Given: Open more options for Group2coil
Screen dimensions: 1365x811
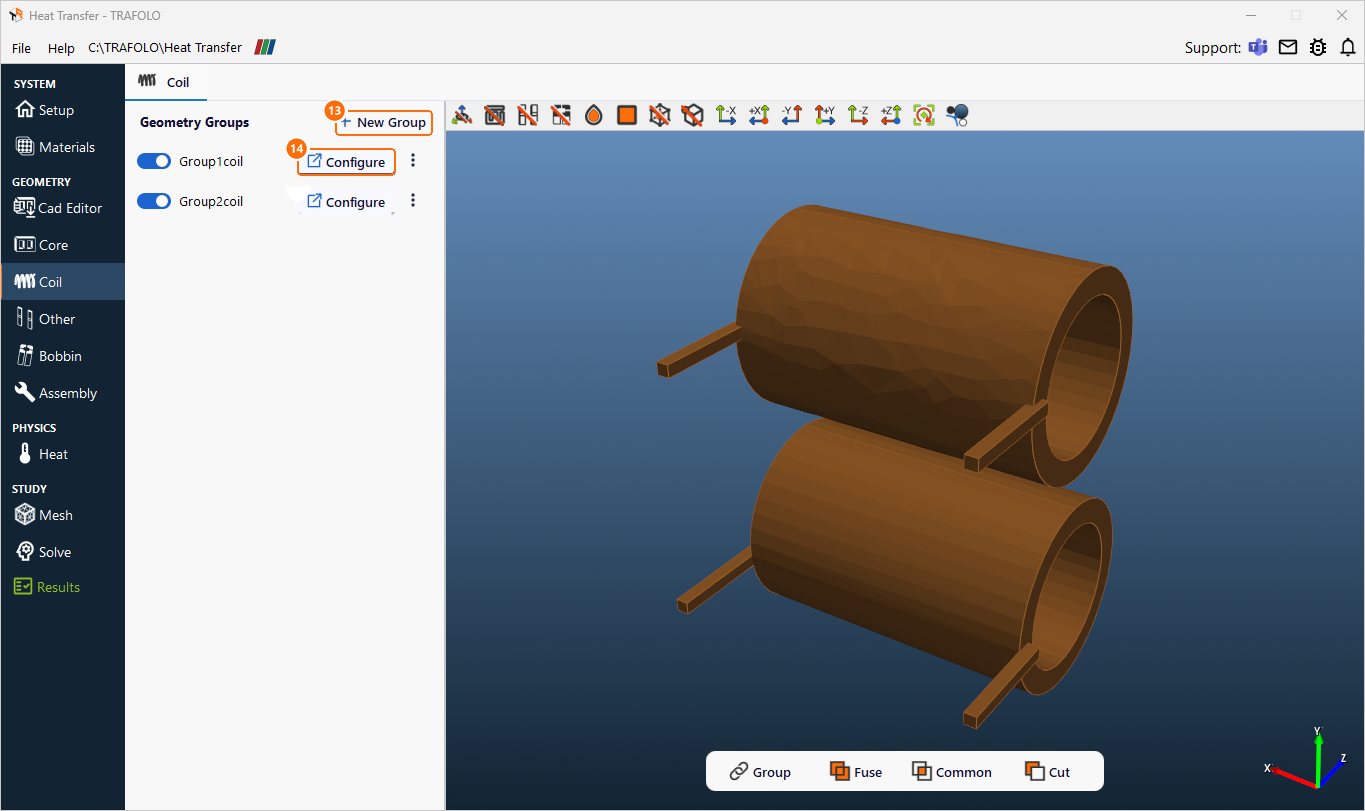Looking at the screenshot, I should click(x=413, y=201).
